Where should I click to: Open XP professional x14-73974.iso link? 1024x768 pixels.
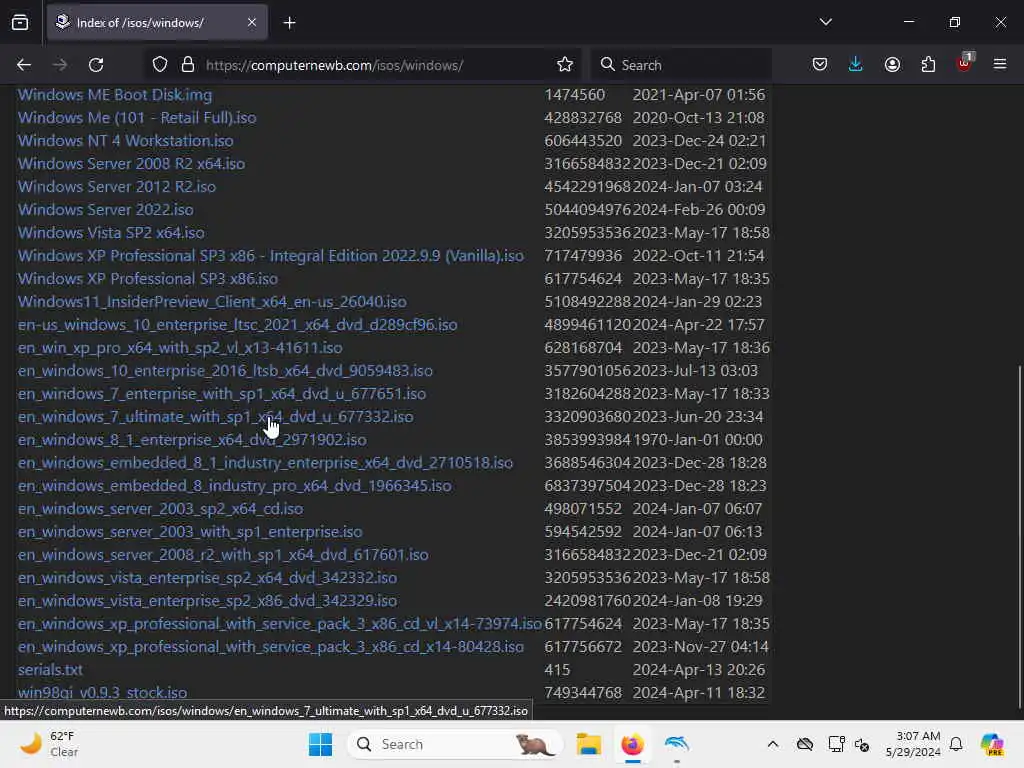[280, 624]
